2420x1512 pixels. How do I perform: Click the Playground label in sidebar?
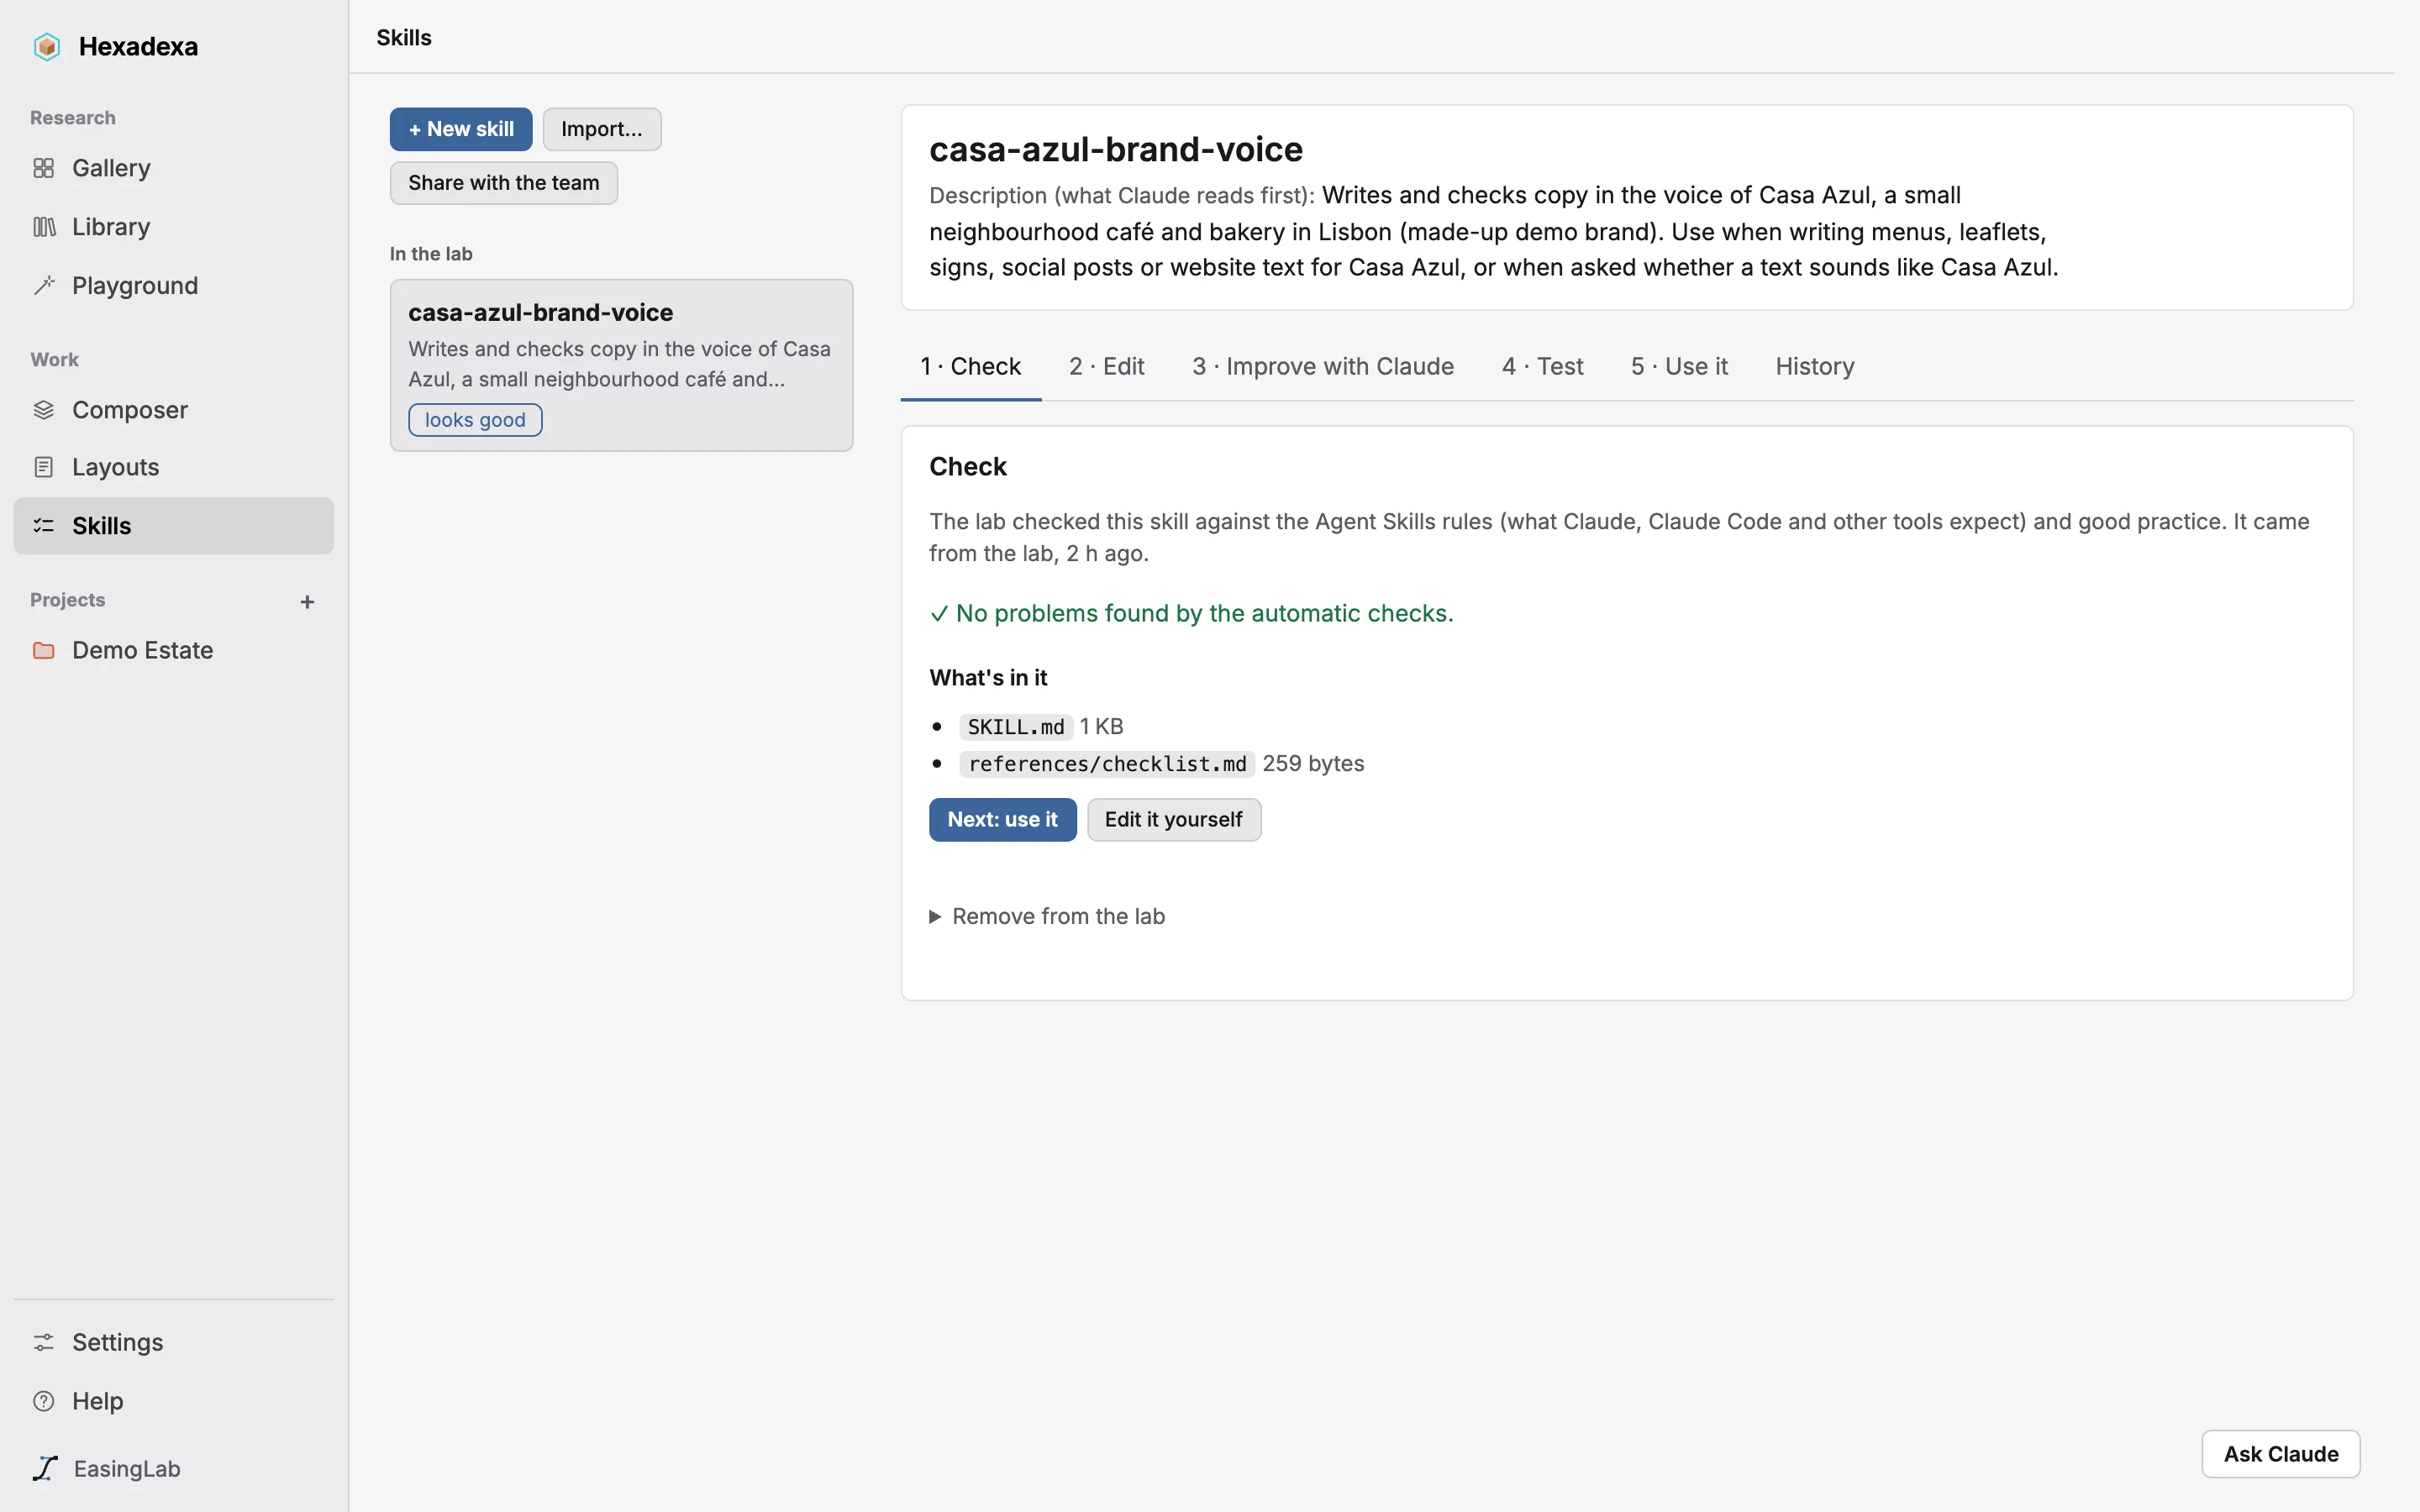135,286
